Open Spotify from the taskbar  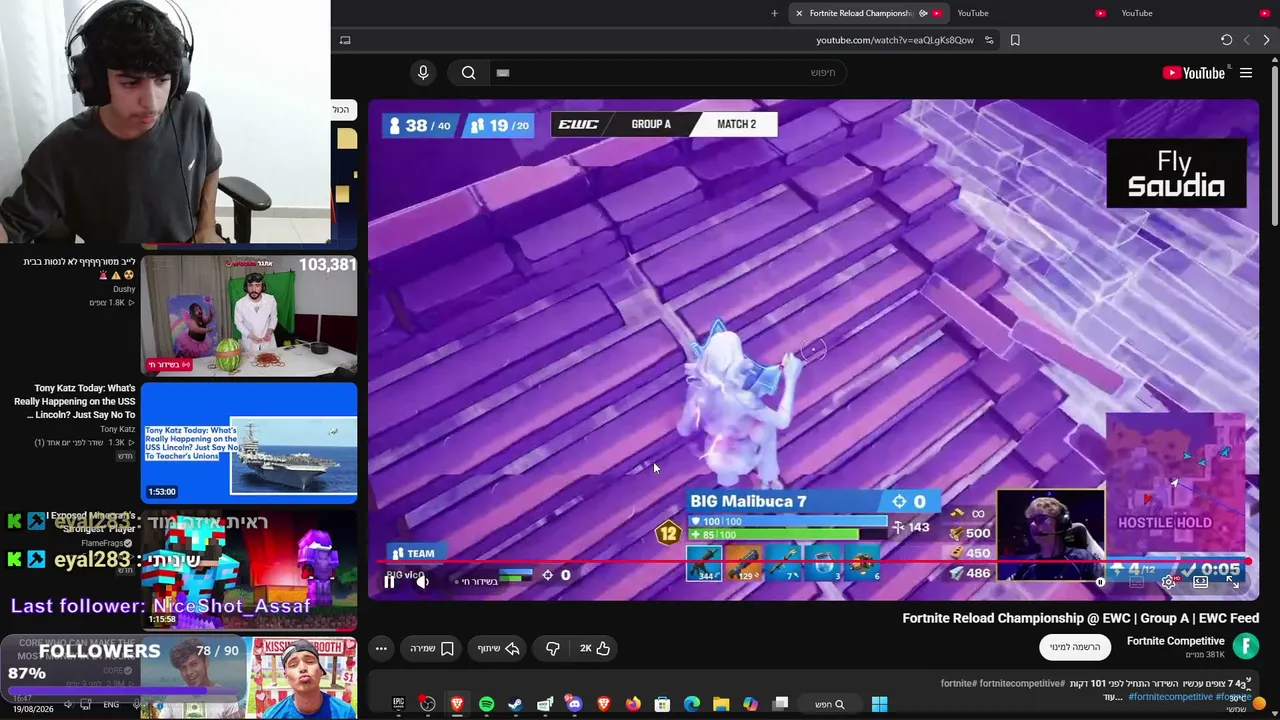(x=486, y=704)
